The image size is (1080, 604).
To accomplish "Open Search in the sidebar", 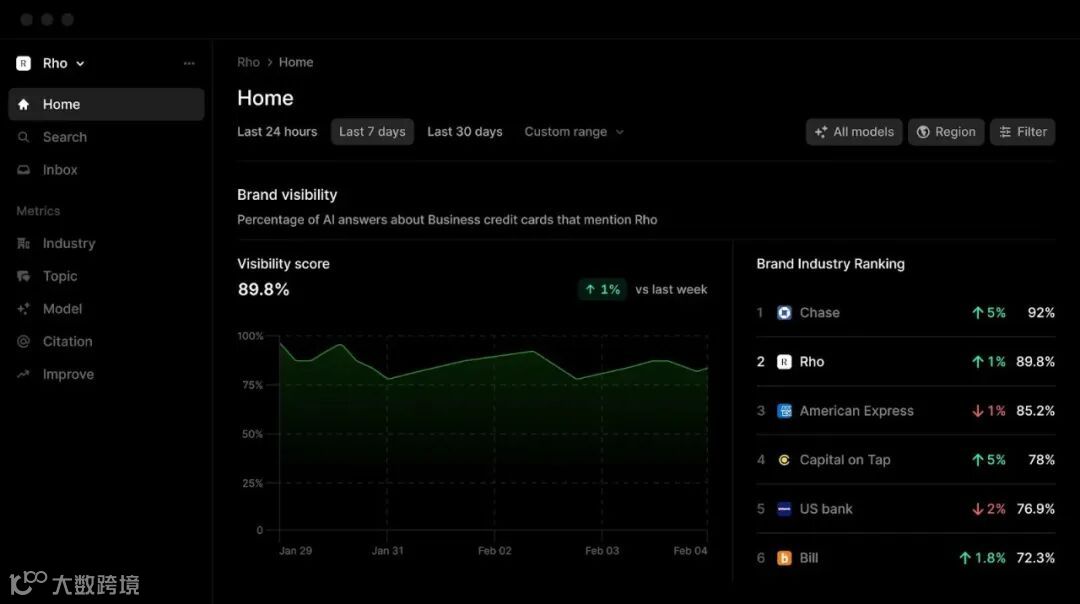I will coord(106,137).
